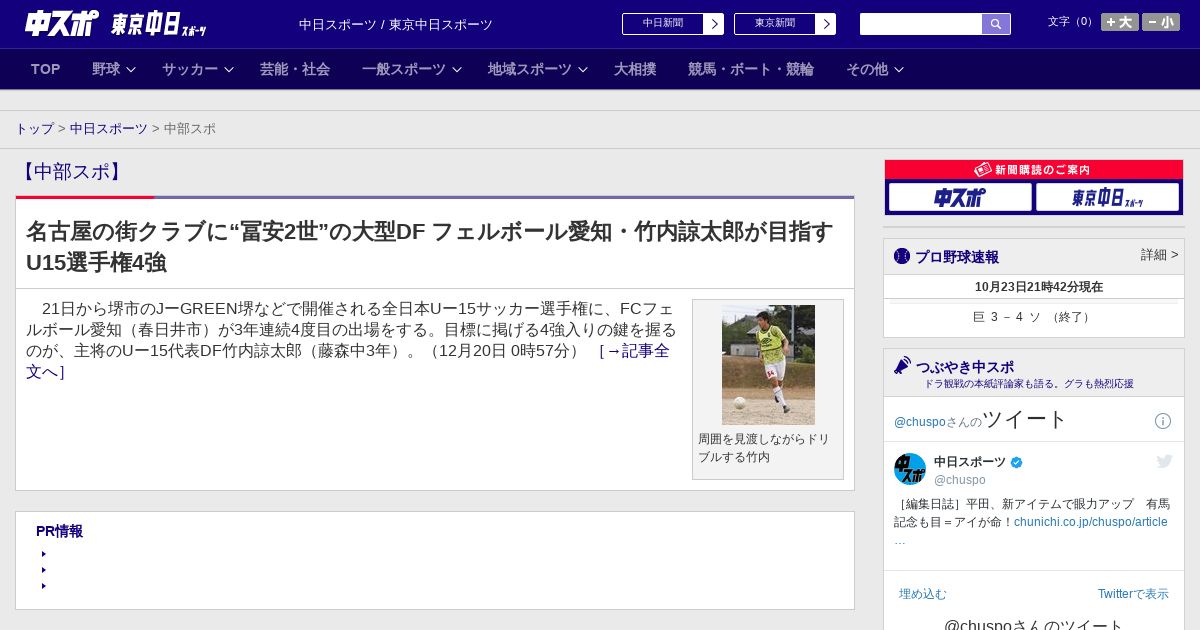Open the サッカー navigation menu
Screen dimensions: 1200x630
(190, 69)
